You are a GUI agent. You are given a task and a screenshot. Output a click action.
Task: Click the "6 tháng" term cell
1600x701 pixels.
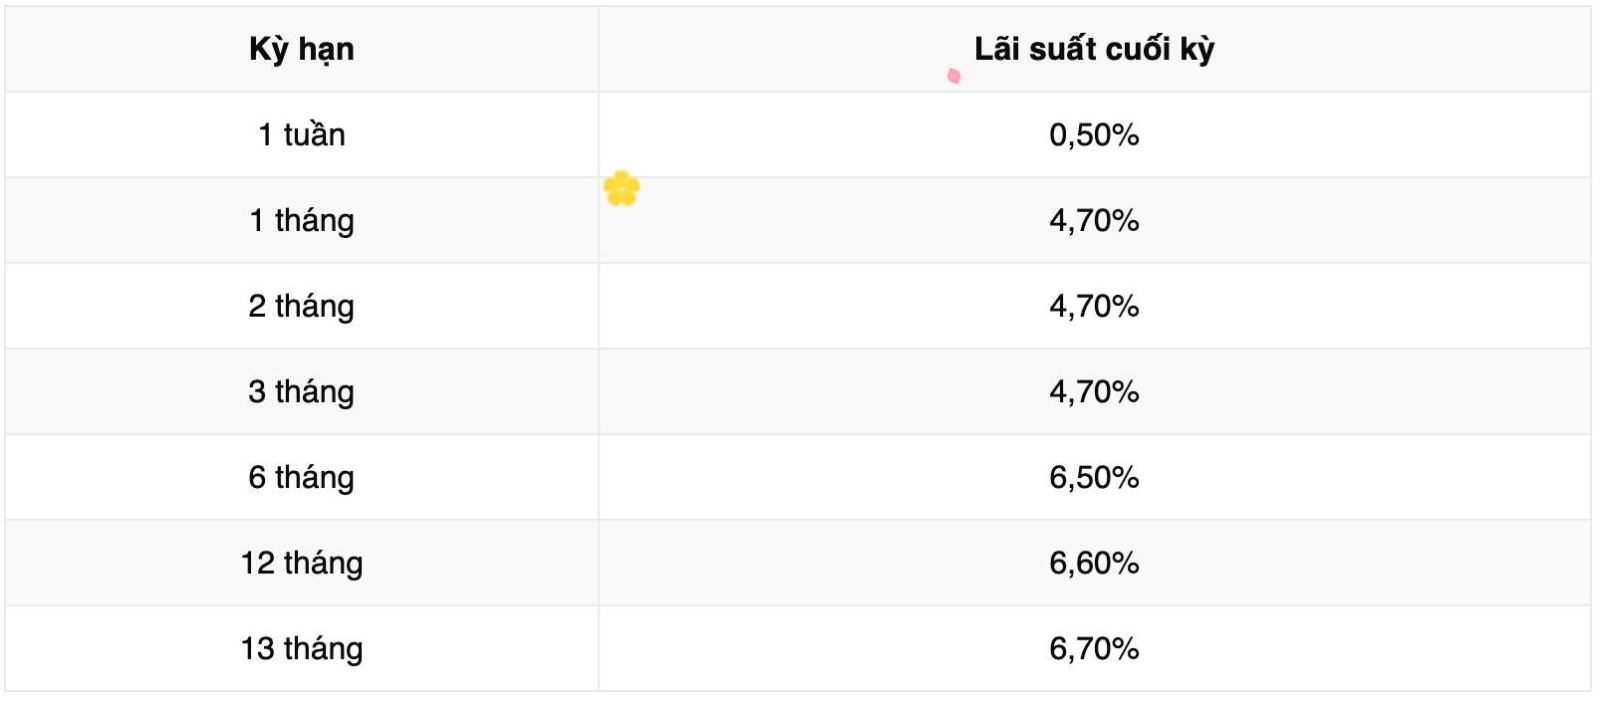click(x=301, y=478)
